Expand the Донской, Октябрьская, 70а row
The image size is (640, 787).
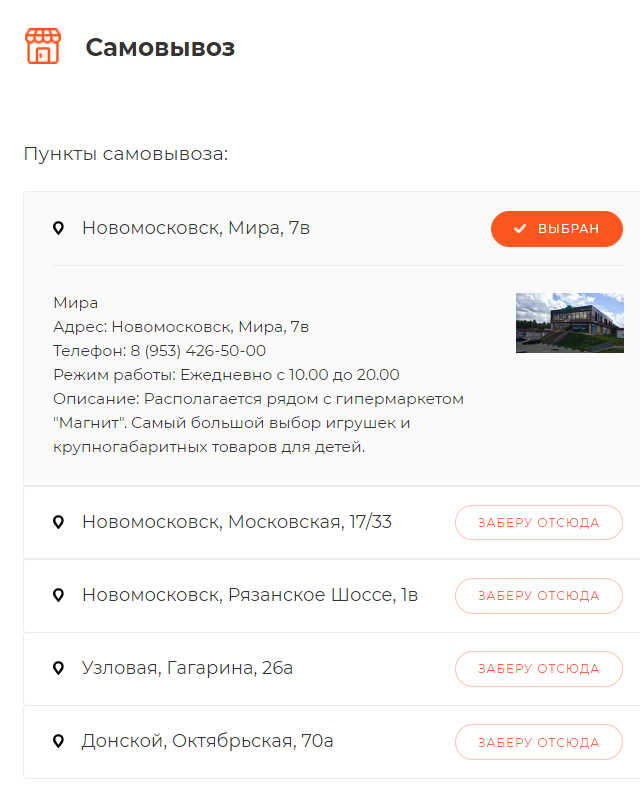click(x=208, y=741)
